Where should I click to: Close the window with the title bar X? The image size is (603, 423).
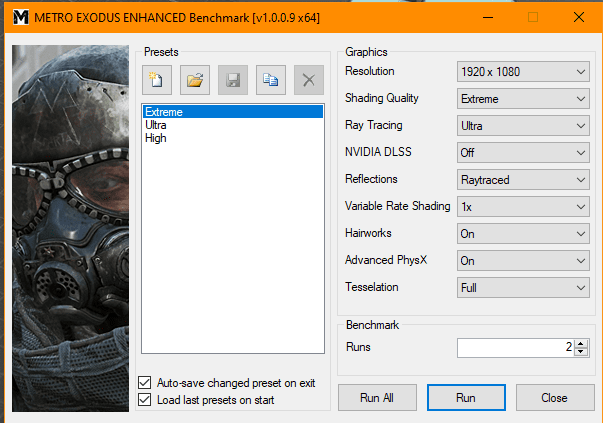coord(579,17)
